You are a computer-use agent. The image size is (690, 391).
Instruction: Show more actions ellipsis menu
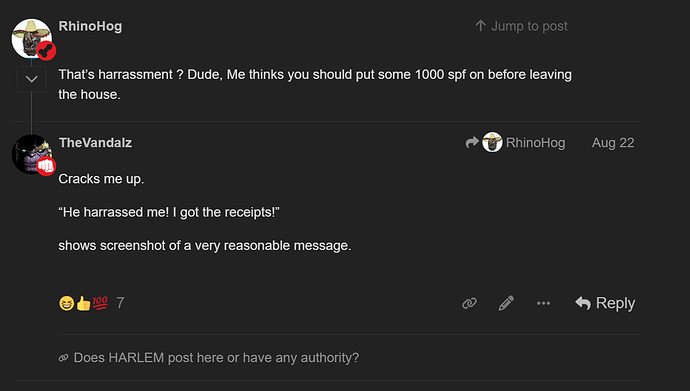[543, 303]
